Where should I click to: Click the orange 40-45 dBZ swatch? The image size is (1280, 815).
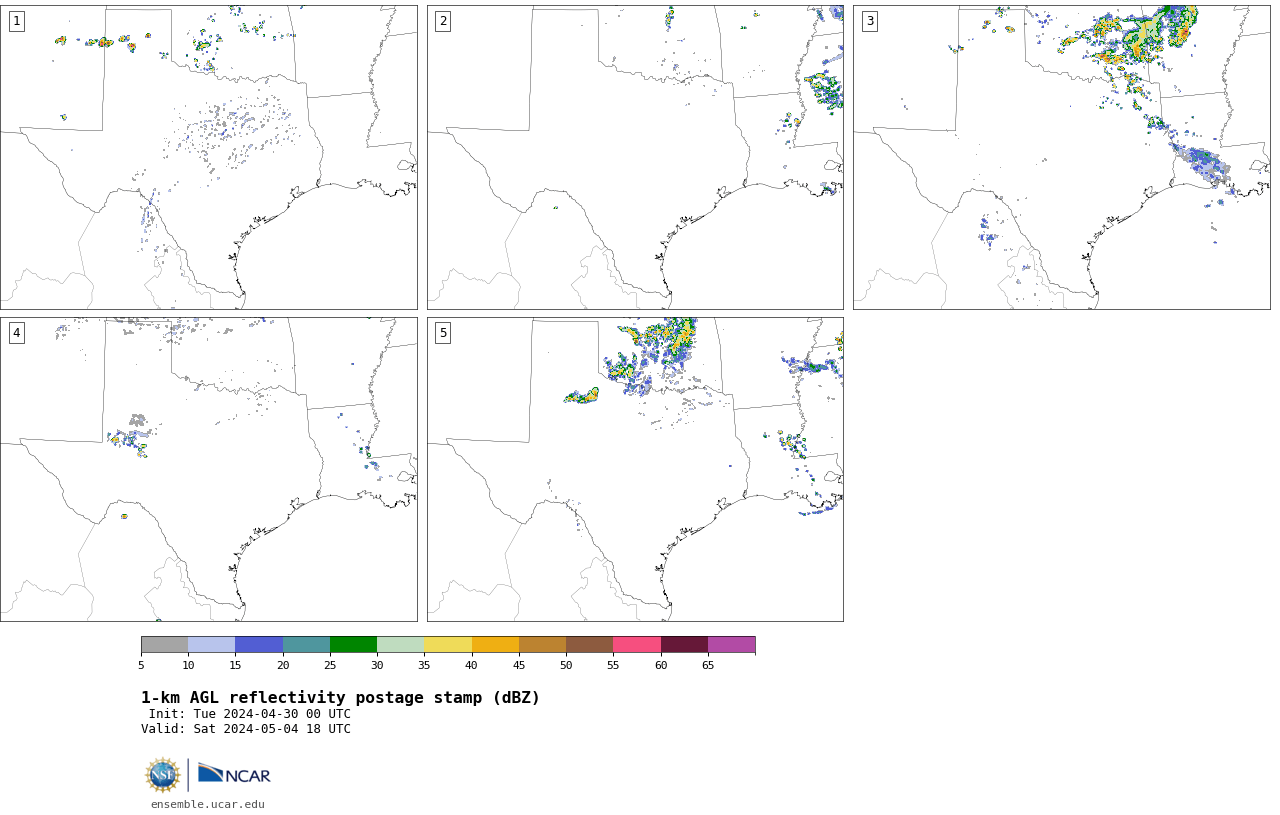[x=495, y=644]
